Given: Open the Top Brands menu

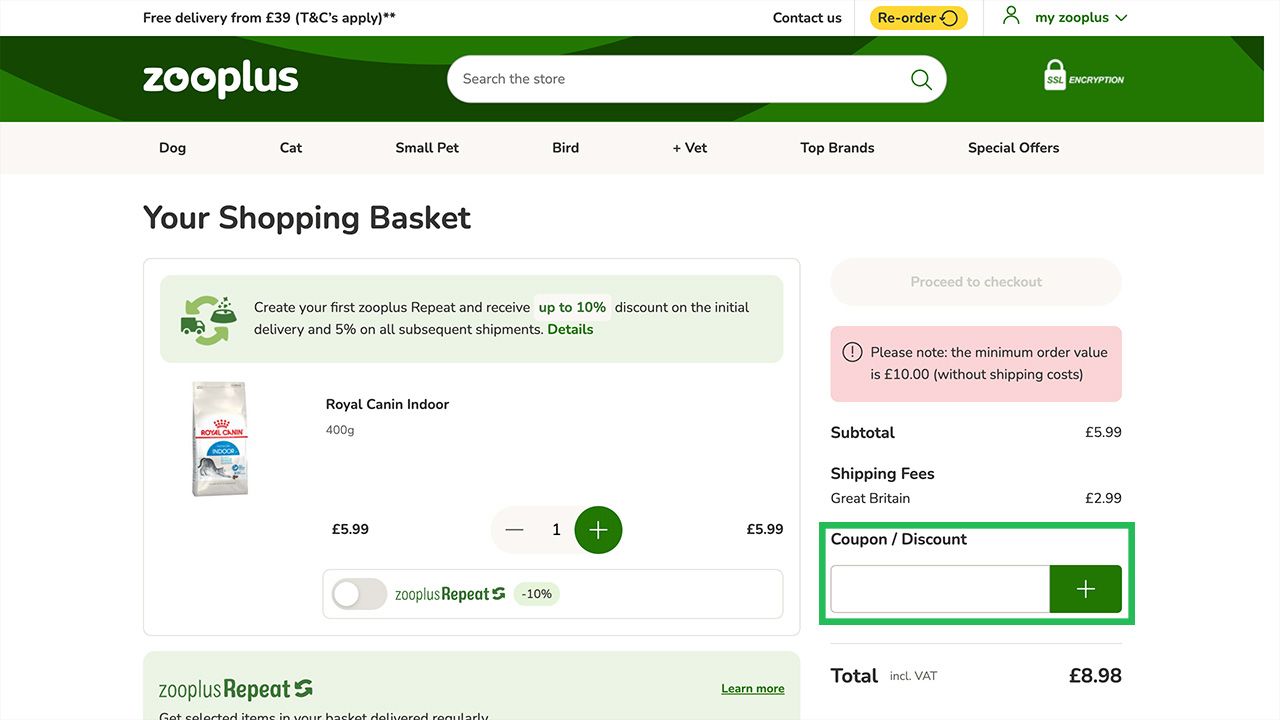Looking at the screenshot, I should [x=837, y=147].
